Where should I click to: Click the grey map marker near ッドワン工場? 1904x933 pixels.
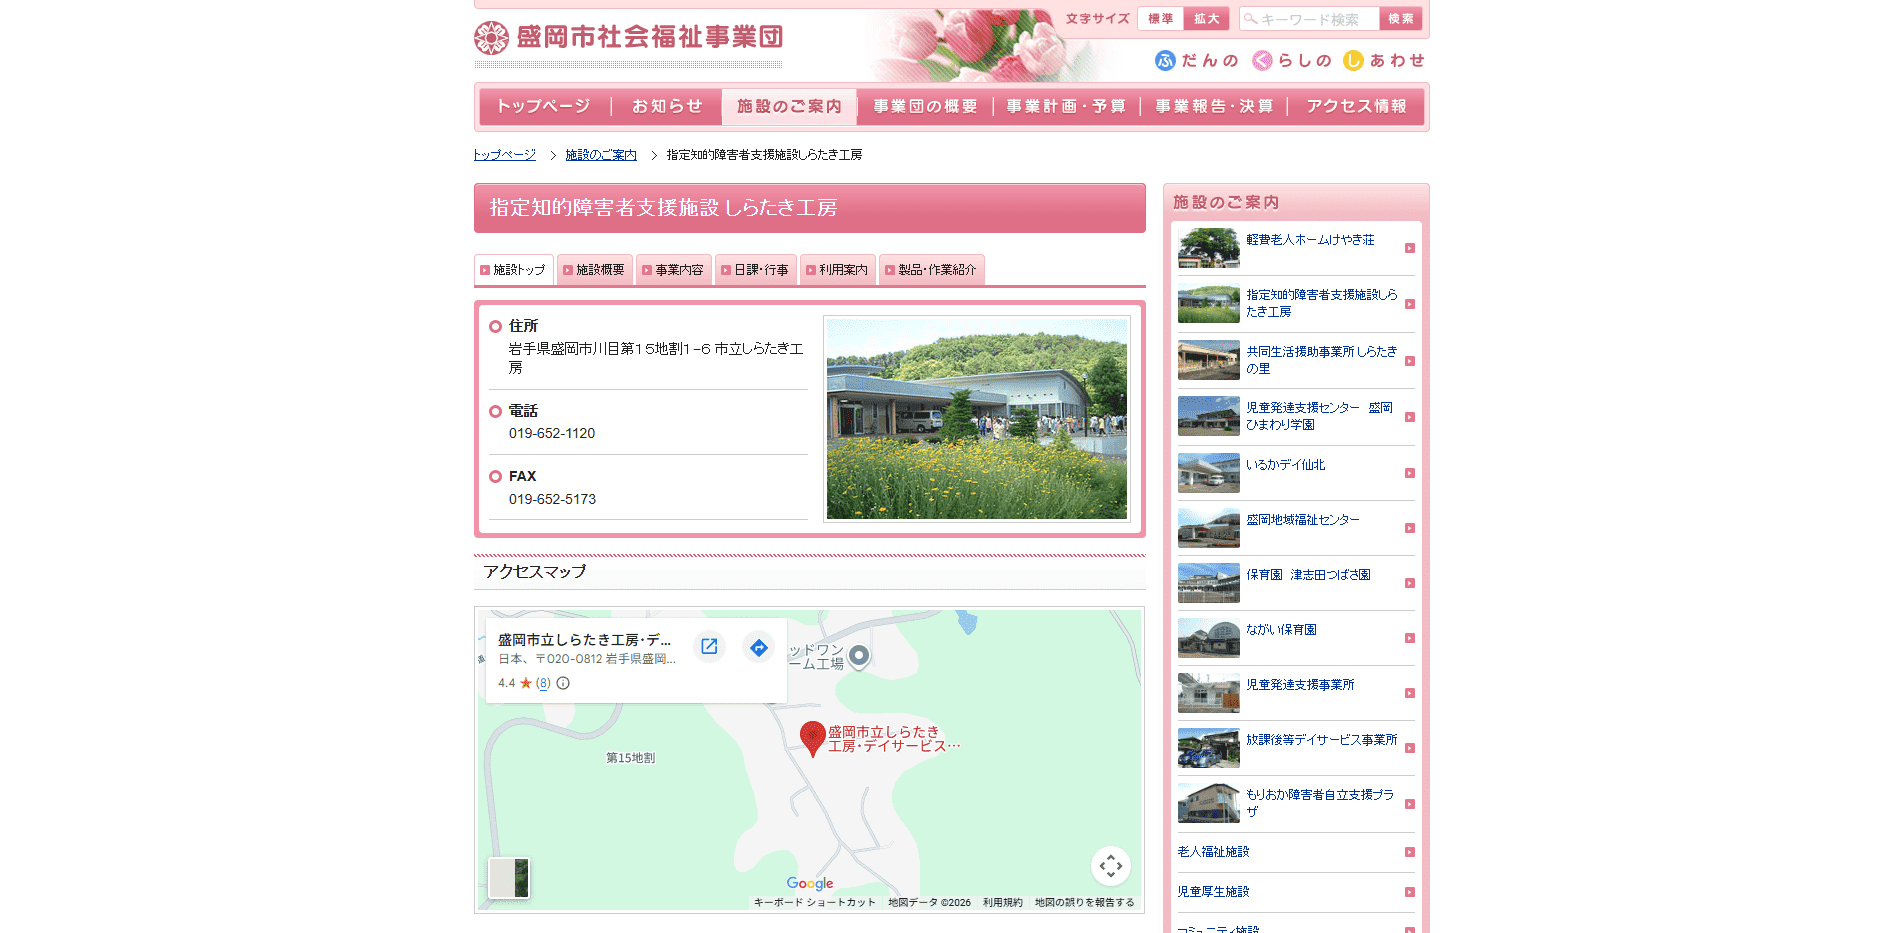(x=859, y=656)
